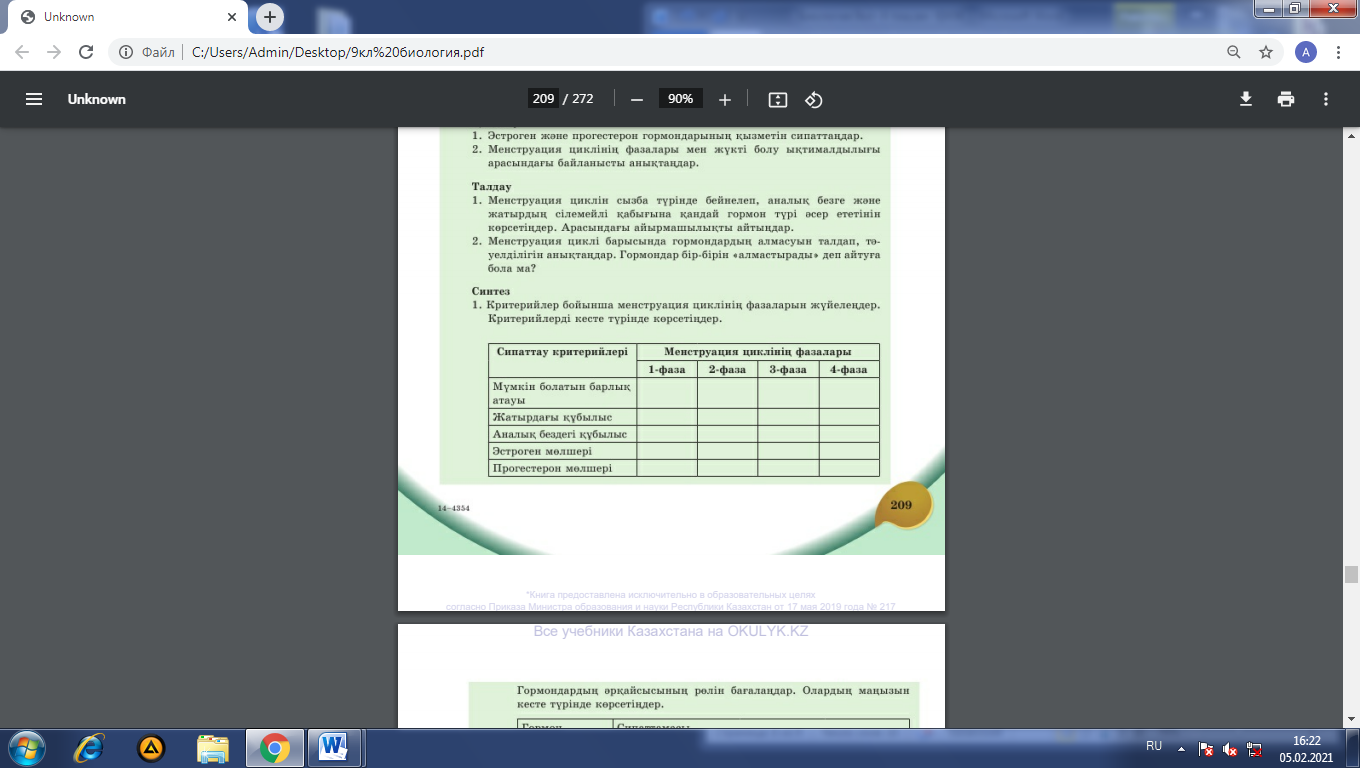Rotate the PDF counterclockwise

pos(814,99)
